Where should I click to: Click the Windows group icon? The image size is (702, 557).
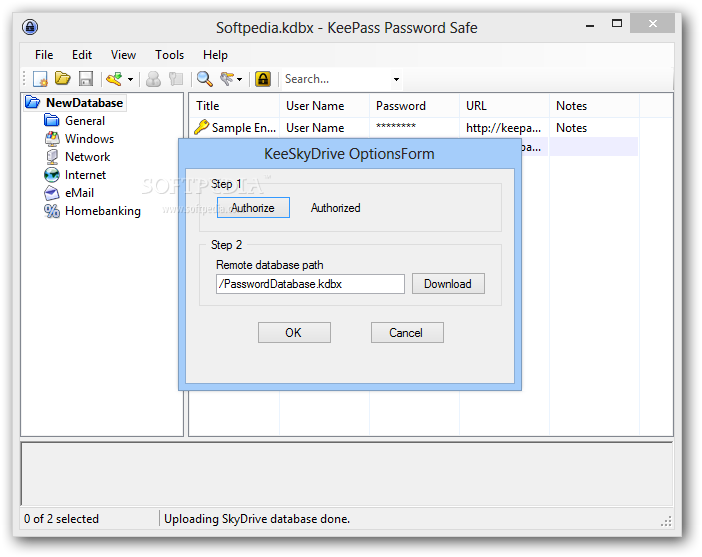click(52, 139)
